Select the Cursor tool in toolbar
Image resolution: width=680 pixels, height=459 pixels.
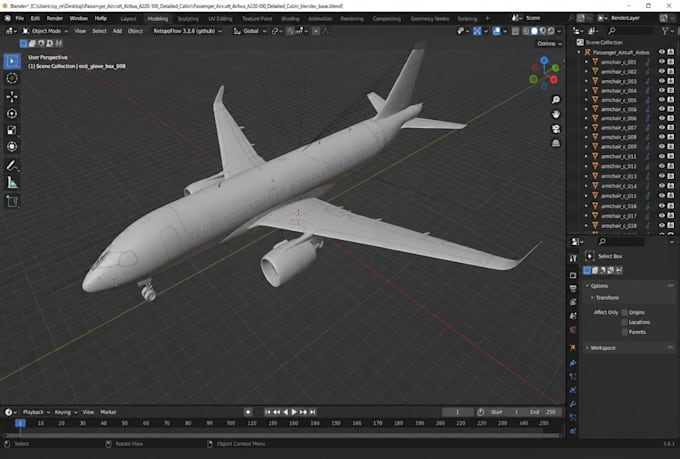pyautogui.click(x=12, y=78)
